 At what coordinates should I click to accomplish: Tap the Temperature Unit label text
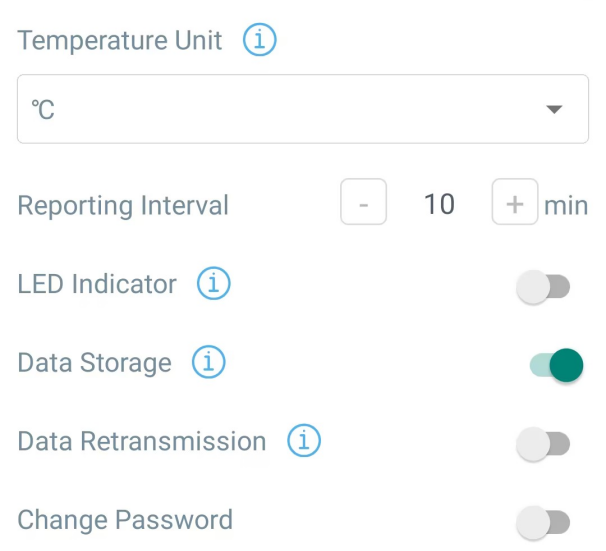click(120, 42)
